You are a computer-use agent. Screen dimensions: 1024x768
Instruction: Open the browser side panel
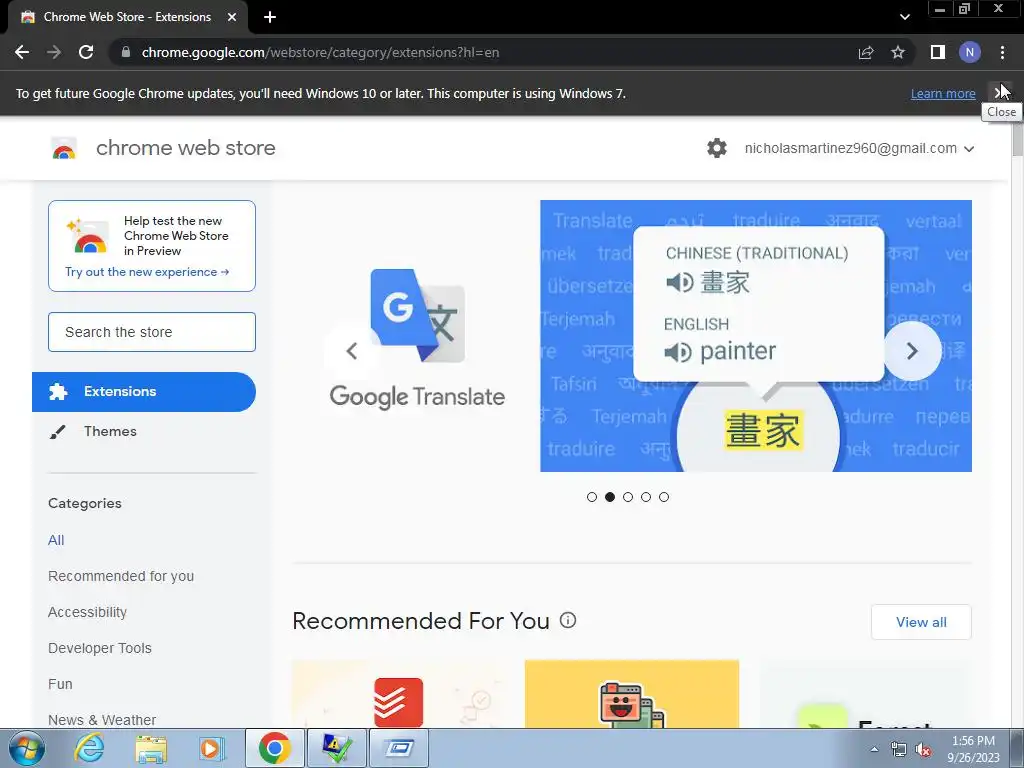[938, 52]
